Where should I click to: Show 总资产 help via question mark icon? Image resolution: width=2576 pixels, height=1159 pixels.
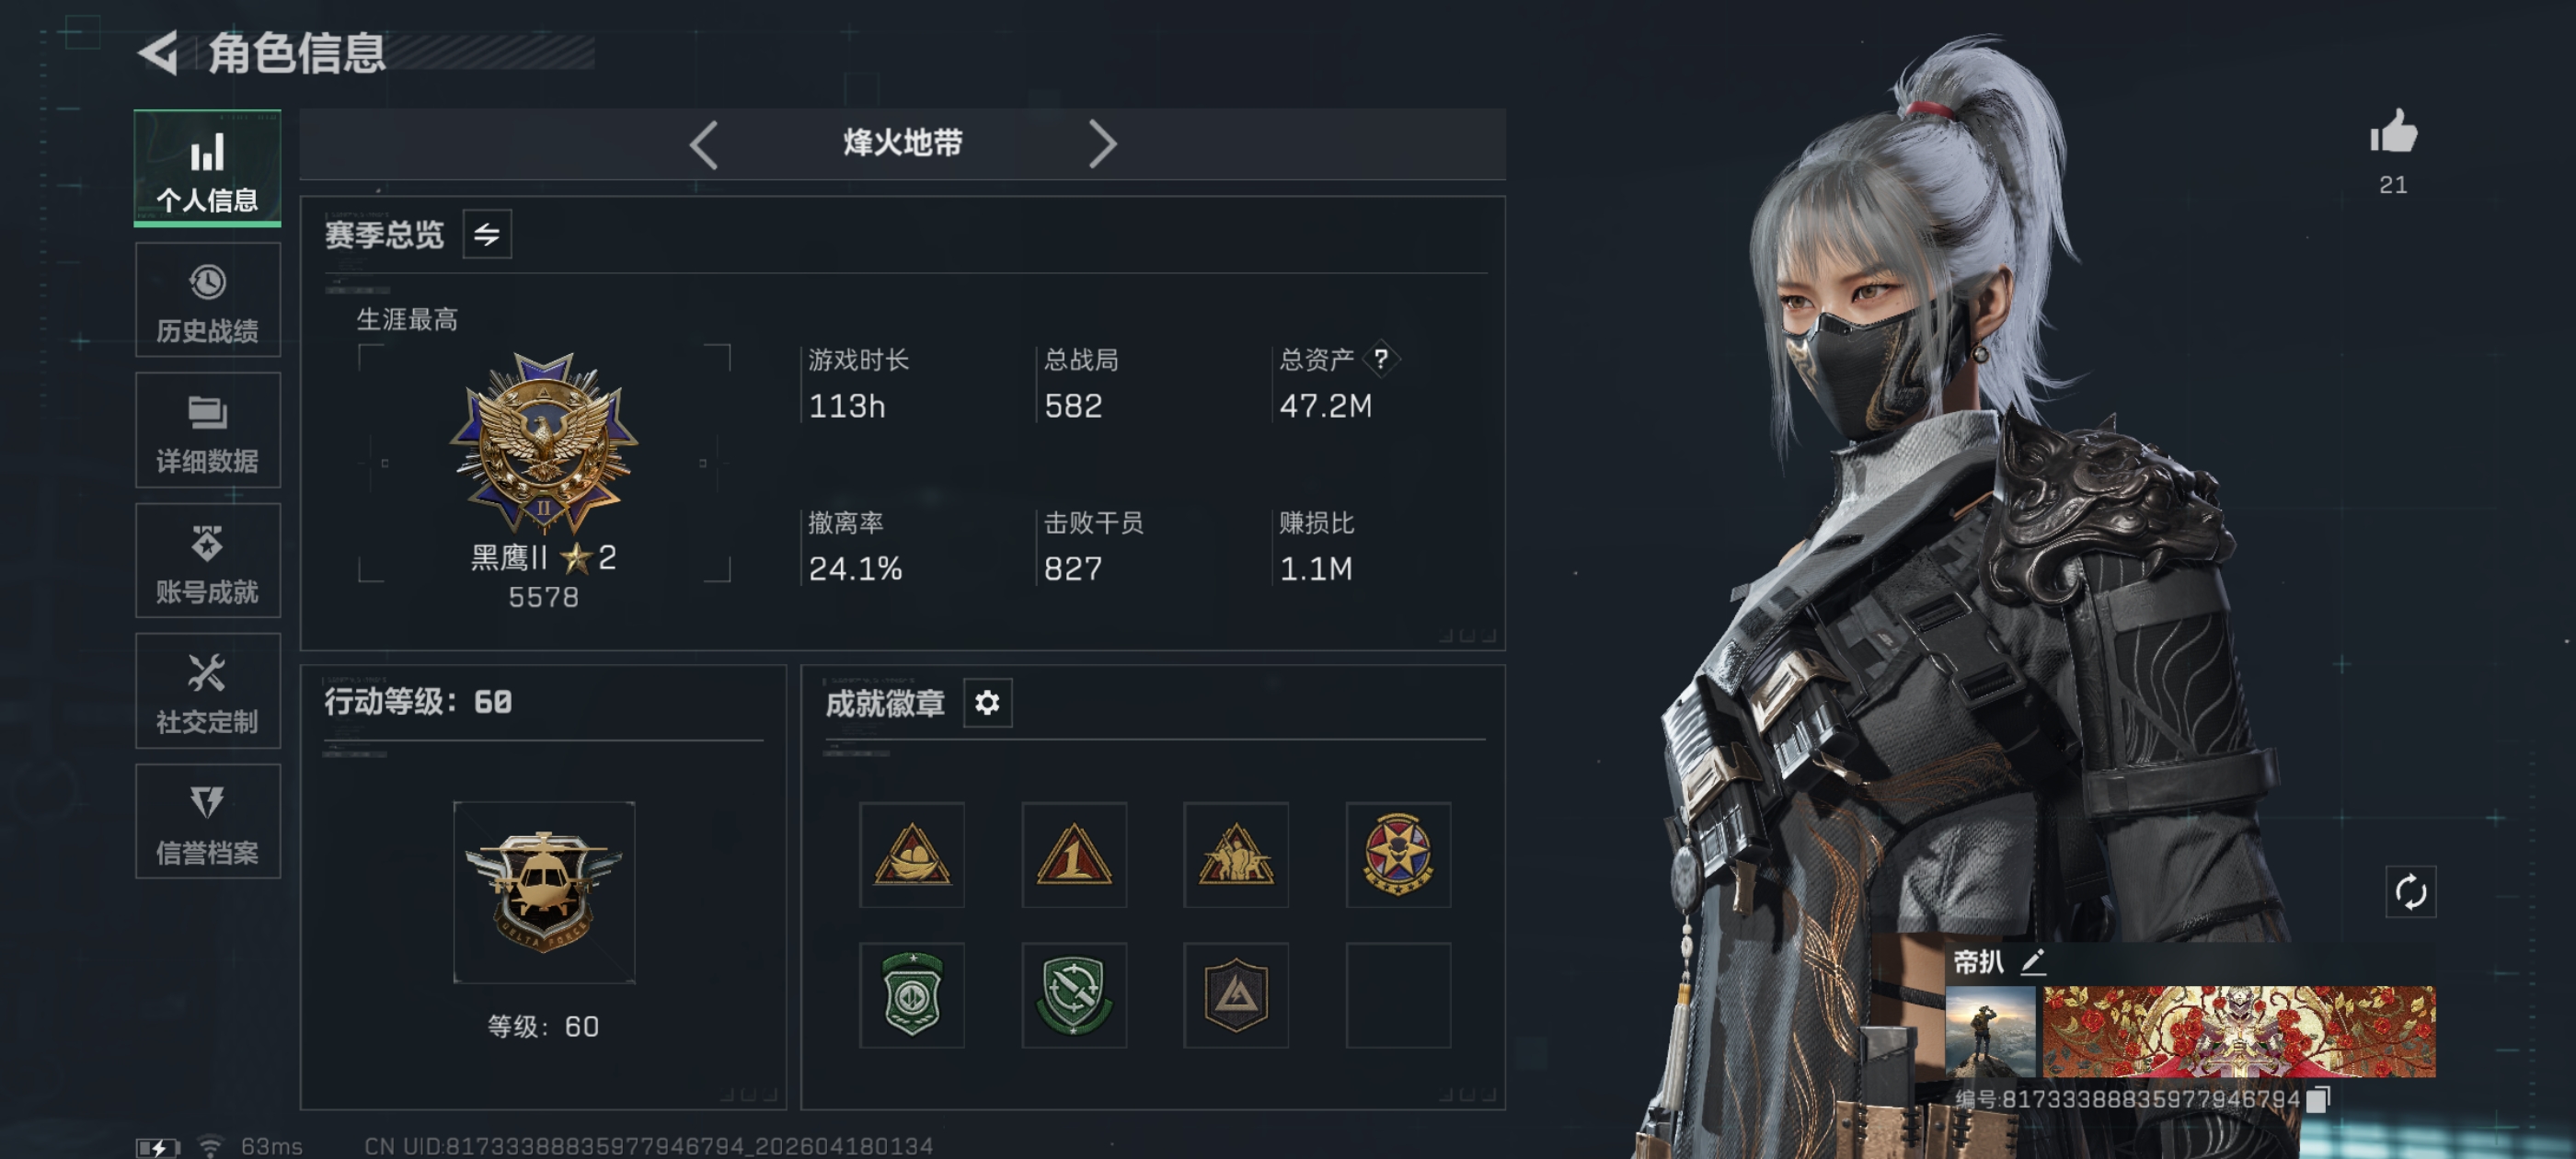pyautogui.click(x=1381, y=359)
